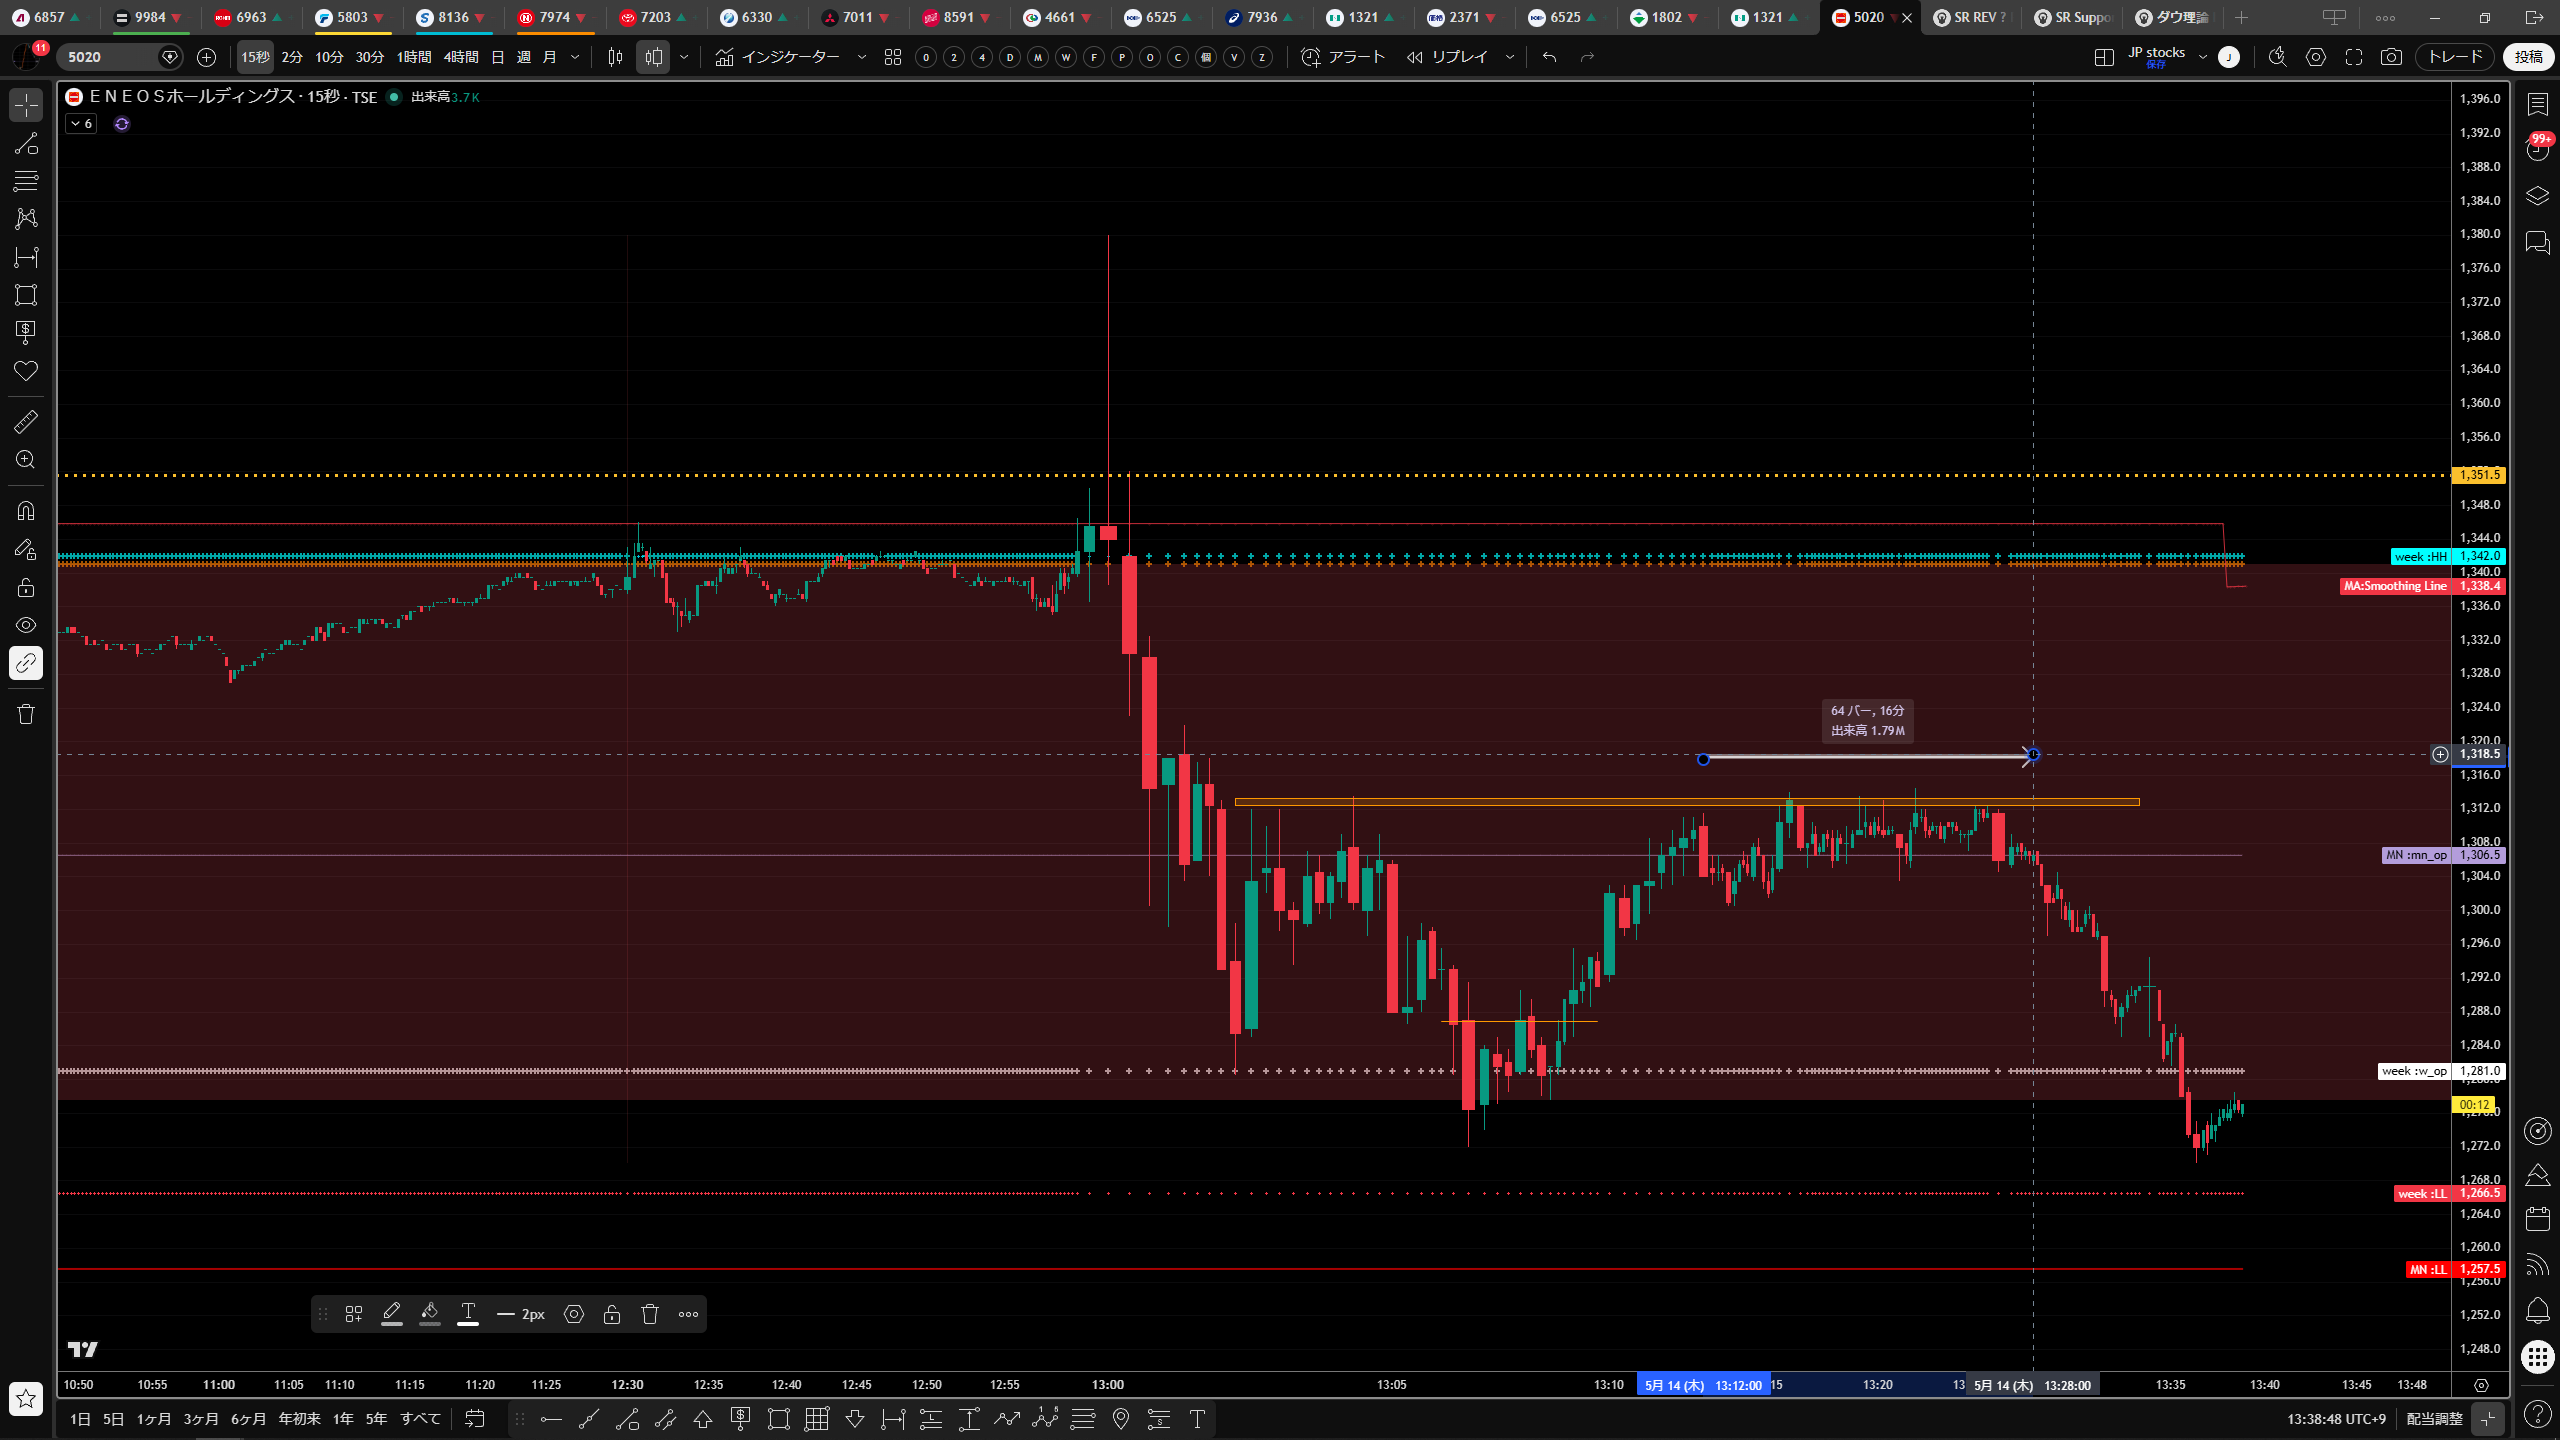Open the text color swatch

[468, 1314]
